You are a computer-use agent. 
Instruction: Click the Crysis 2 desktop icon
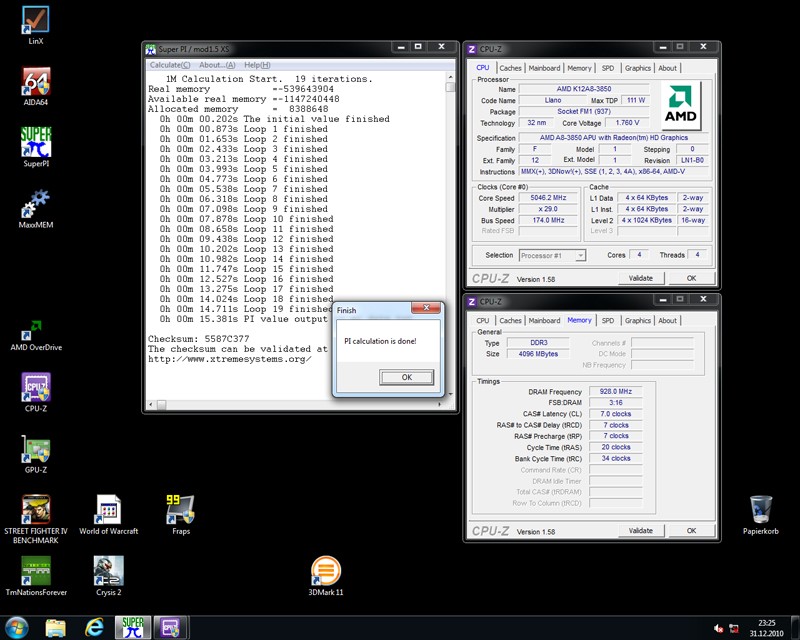109,576
